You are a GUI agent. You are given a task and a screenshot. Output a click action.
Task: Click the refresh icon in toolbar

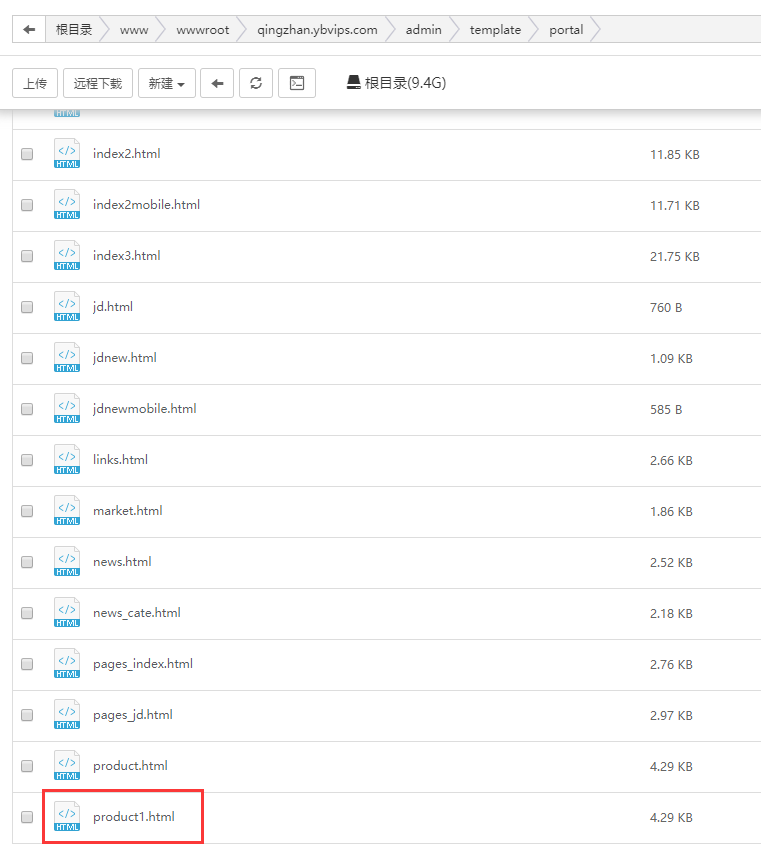coord(256,83)
